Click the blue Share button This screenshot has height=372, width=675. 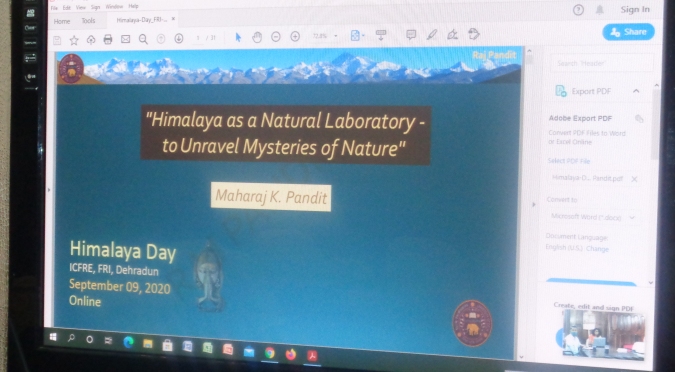[x=629, y=32]
